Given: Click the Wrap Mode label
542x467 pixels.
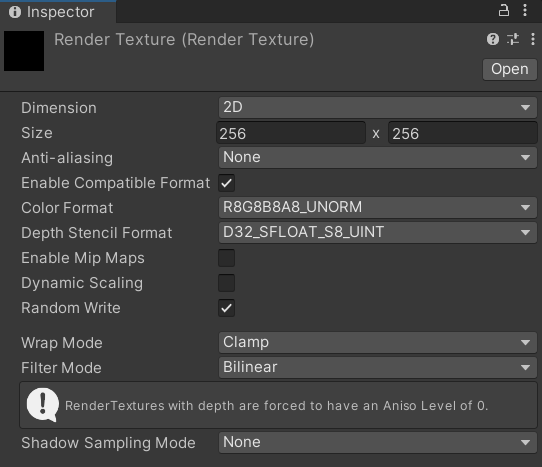Looking at the screenshot, I should coord(62,343).
